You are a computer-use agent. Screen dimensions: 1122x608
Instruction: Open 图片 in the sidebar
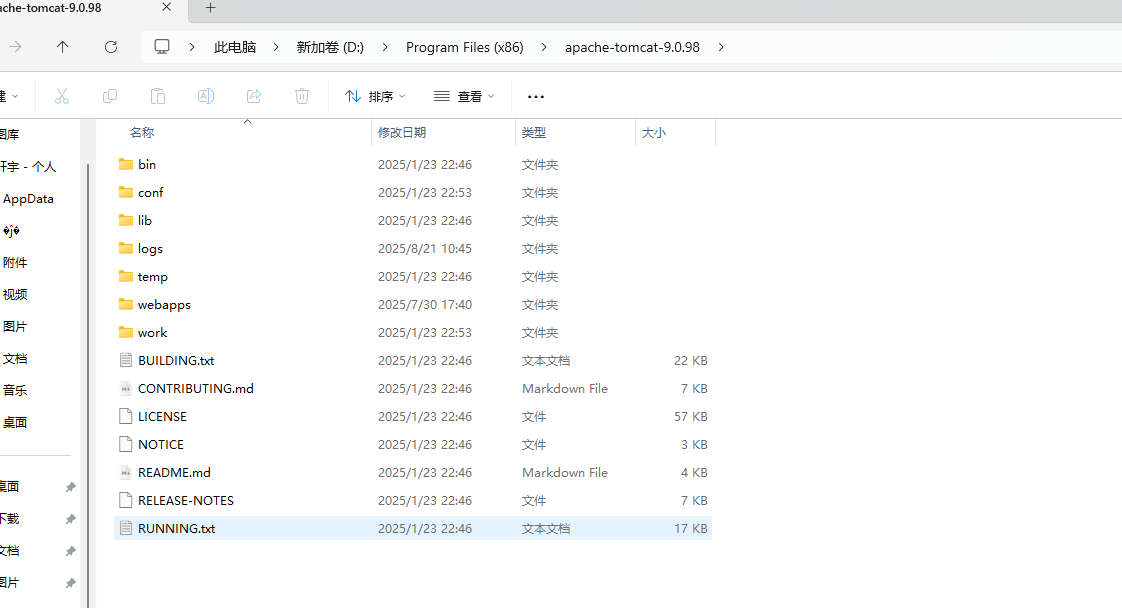15,327
